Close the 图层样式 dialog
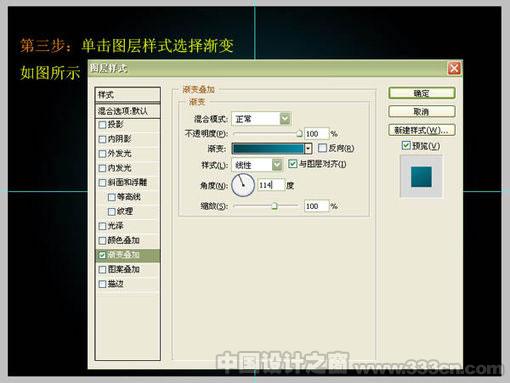 click(x=454, y=69)
